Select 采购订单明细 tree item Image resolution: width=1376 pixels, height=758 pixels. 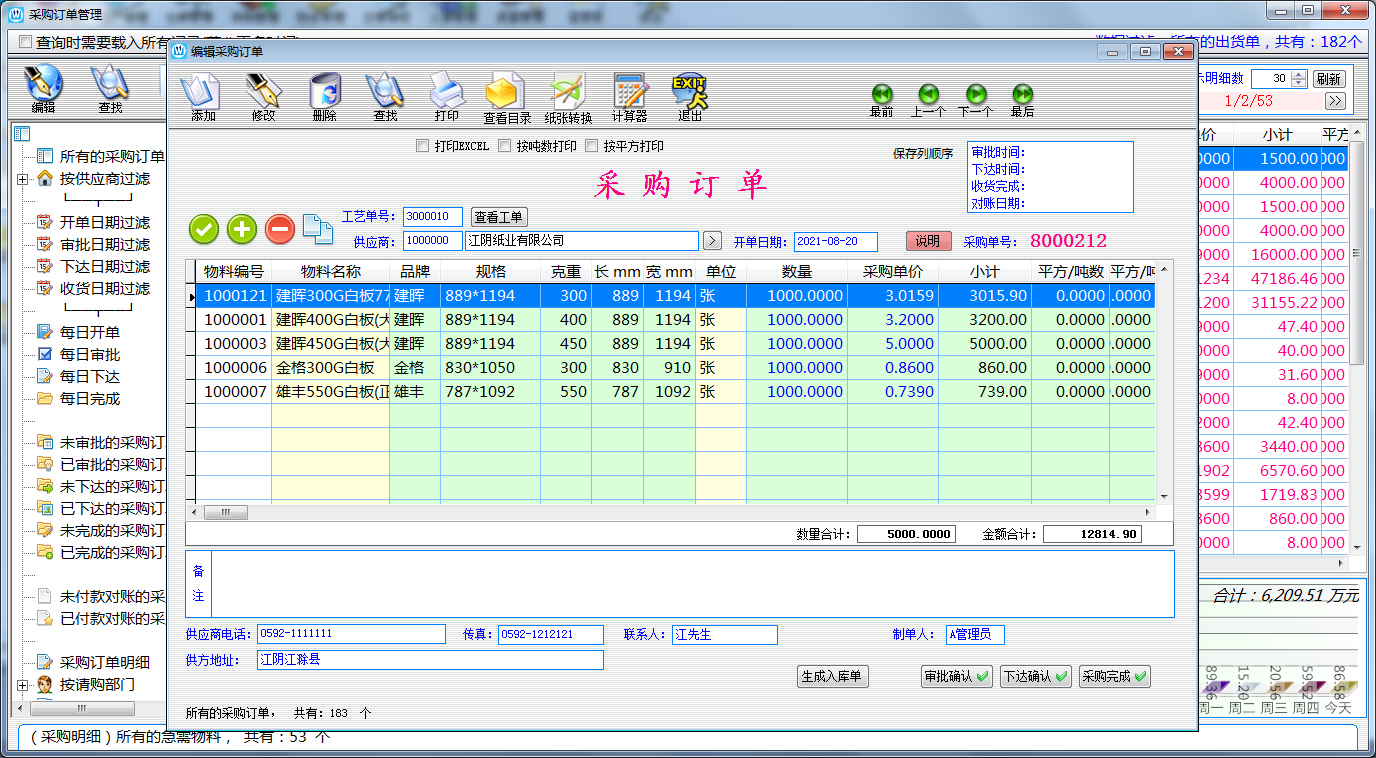[104, 662]
